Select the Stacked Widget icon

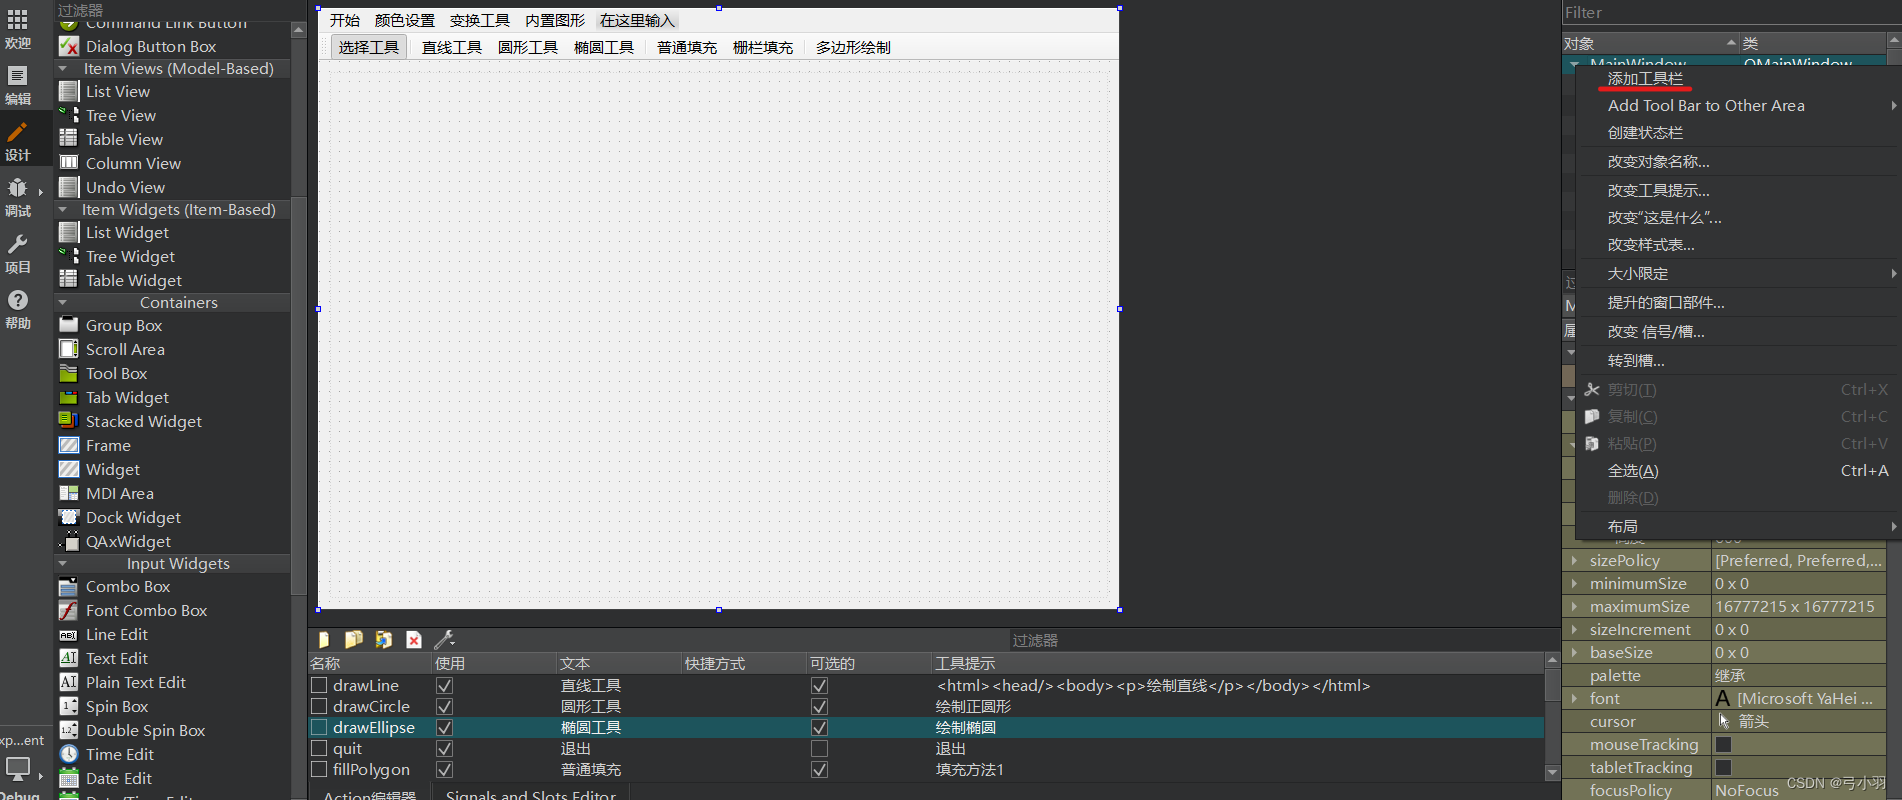(69, 421)
